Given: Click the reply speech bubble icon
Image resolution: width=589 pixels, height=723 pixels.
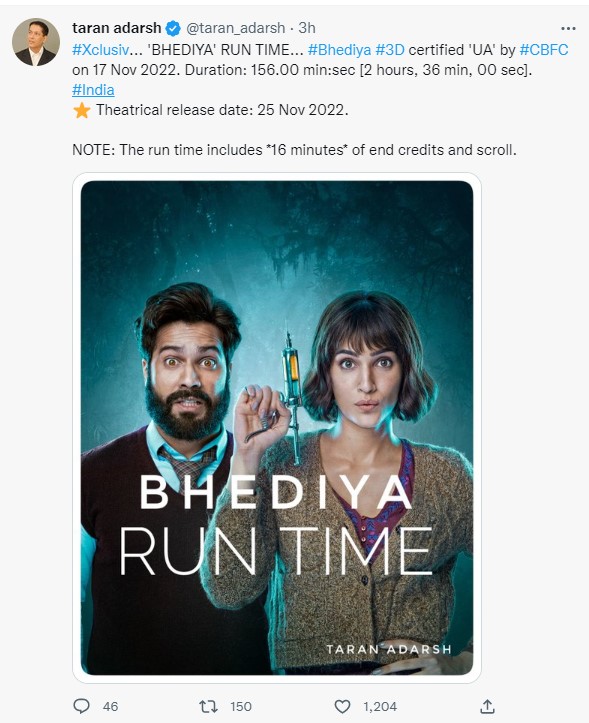Looking at the screenshot, I should 82,706.
